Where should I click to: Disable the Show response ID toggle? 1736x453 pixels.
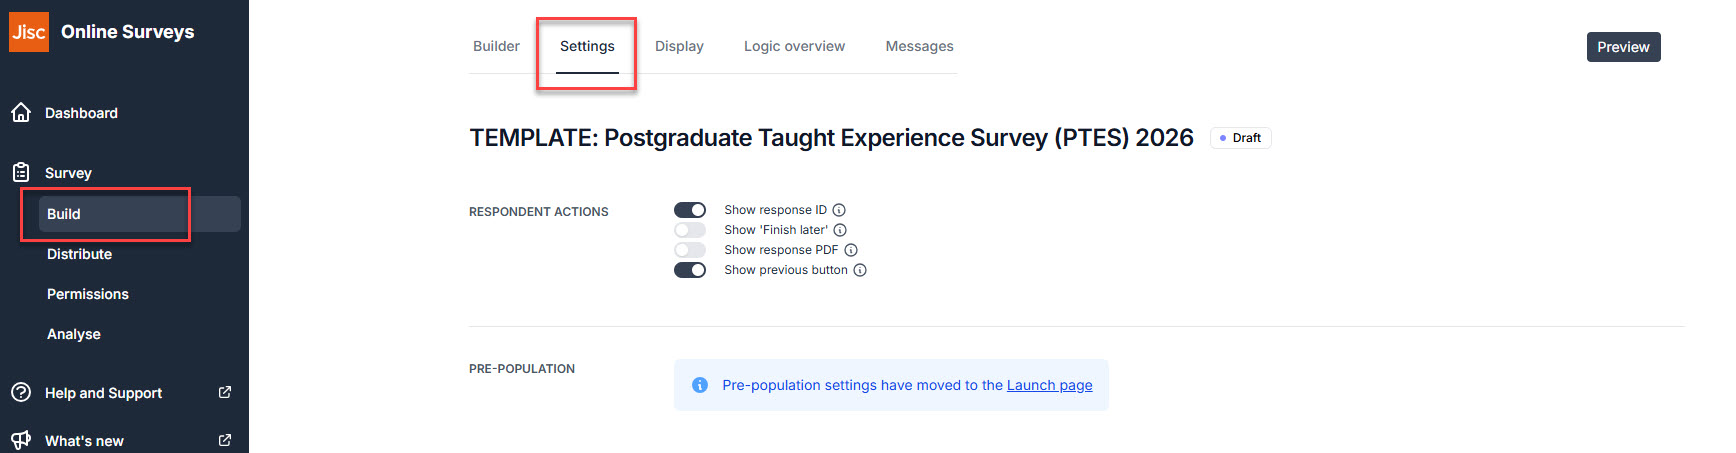(x=690, y=210)
